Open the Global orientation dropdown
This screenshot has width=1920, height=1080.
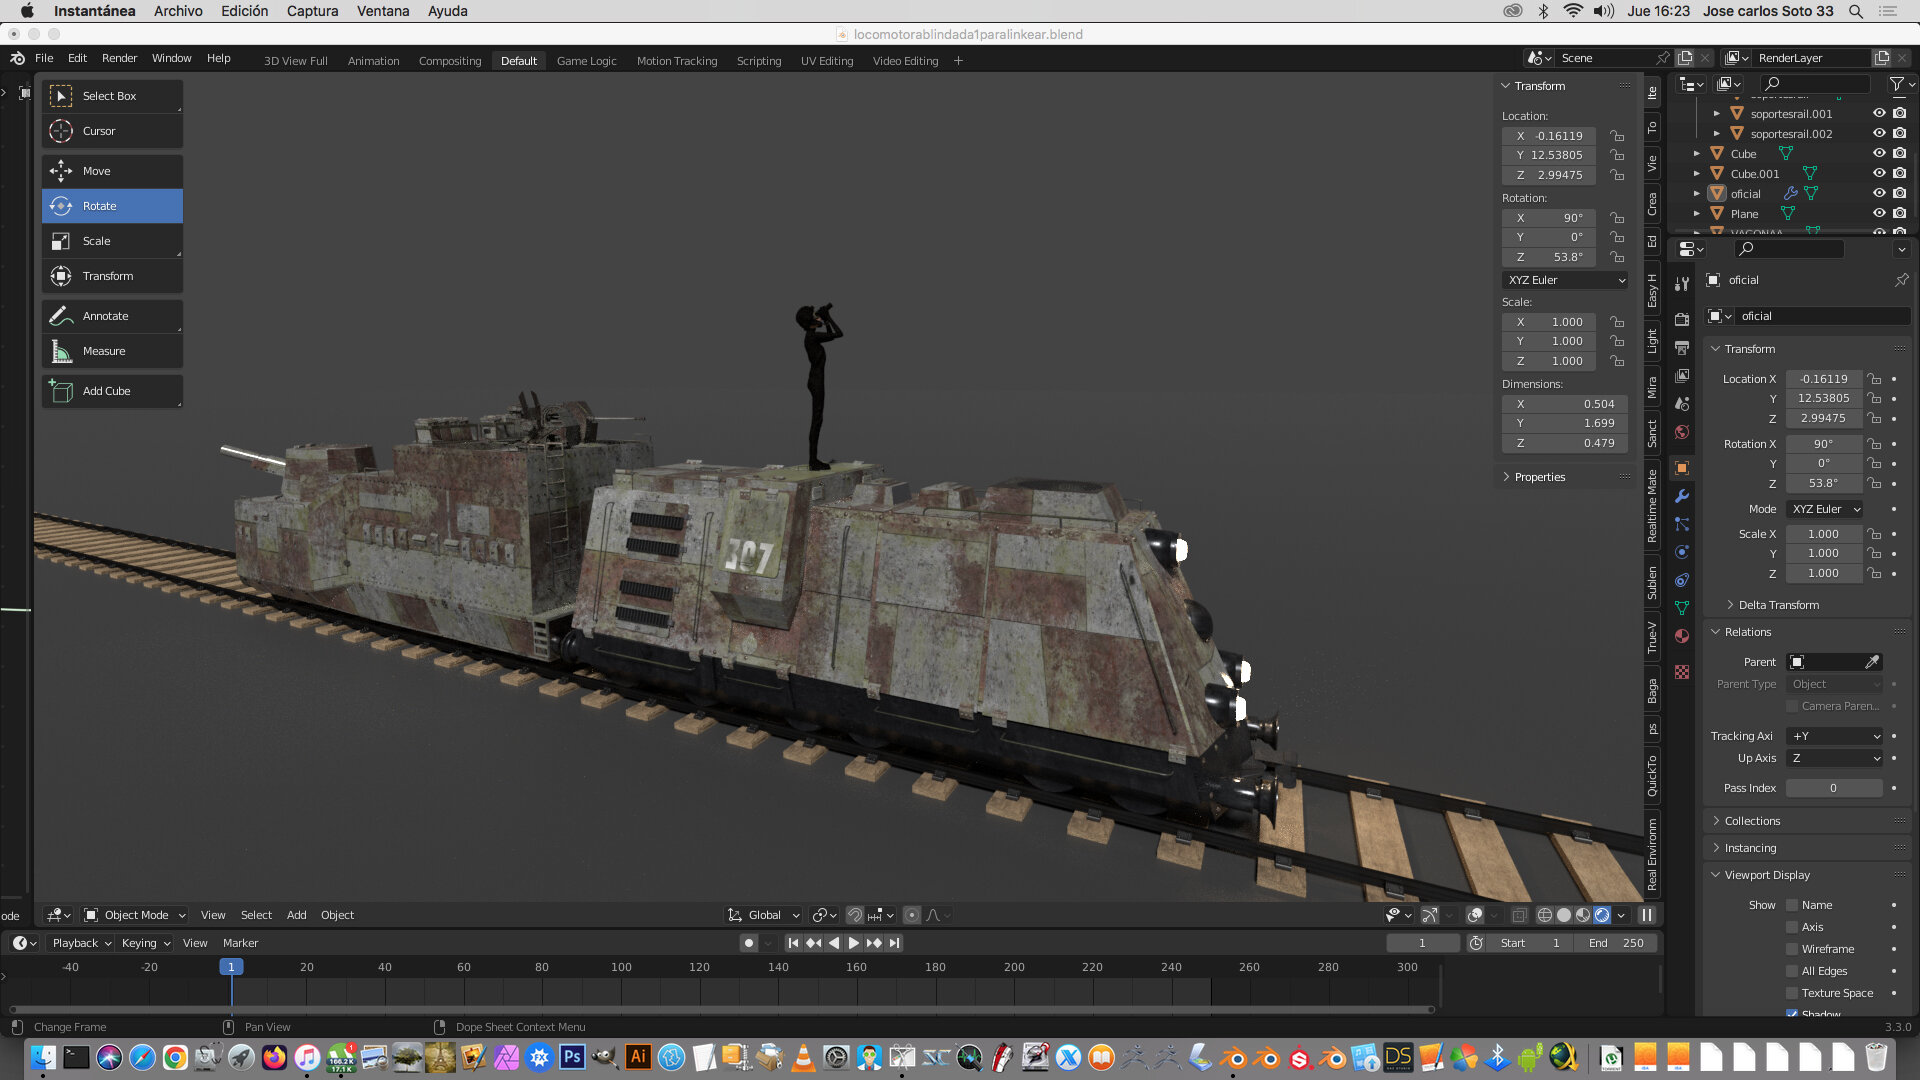click(764, 915)
